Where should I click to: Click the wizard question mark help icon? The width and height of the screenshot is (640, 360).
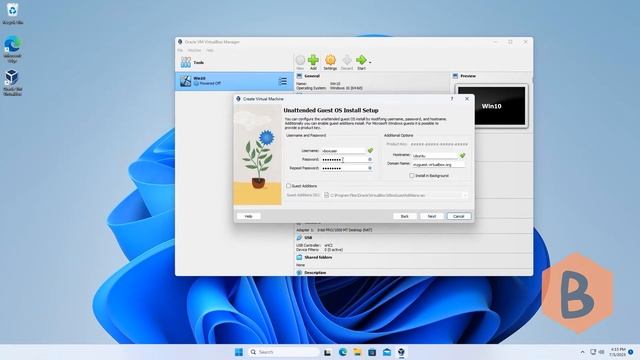[452, 99]
